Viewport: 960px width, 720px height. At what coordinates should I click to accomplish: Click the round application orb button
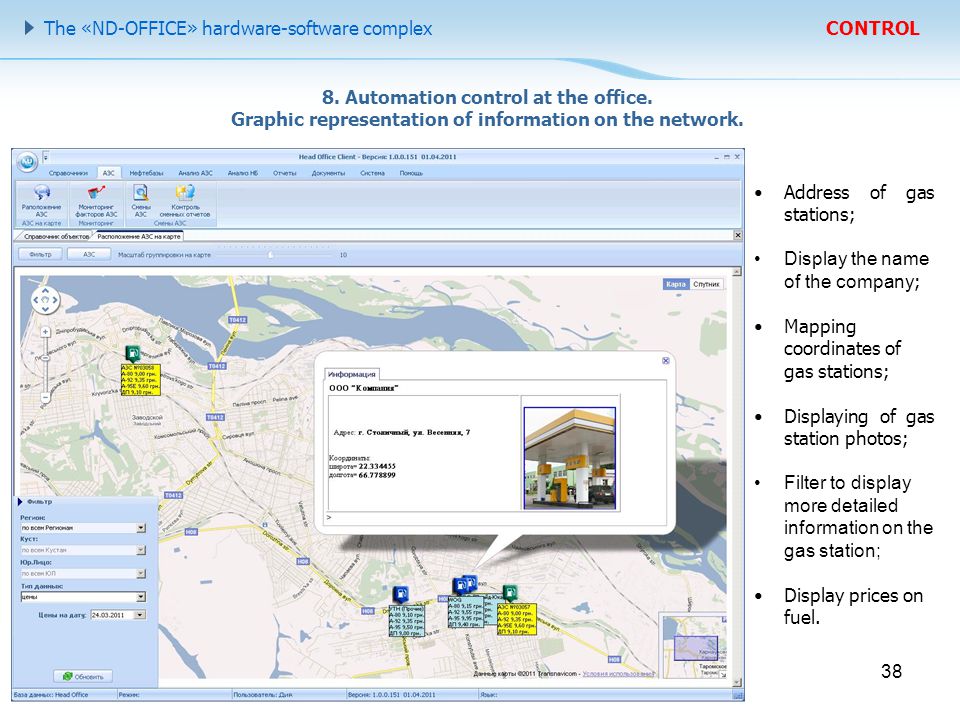[27, 162]
